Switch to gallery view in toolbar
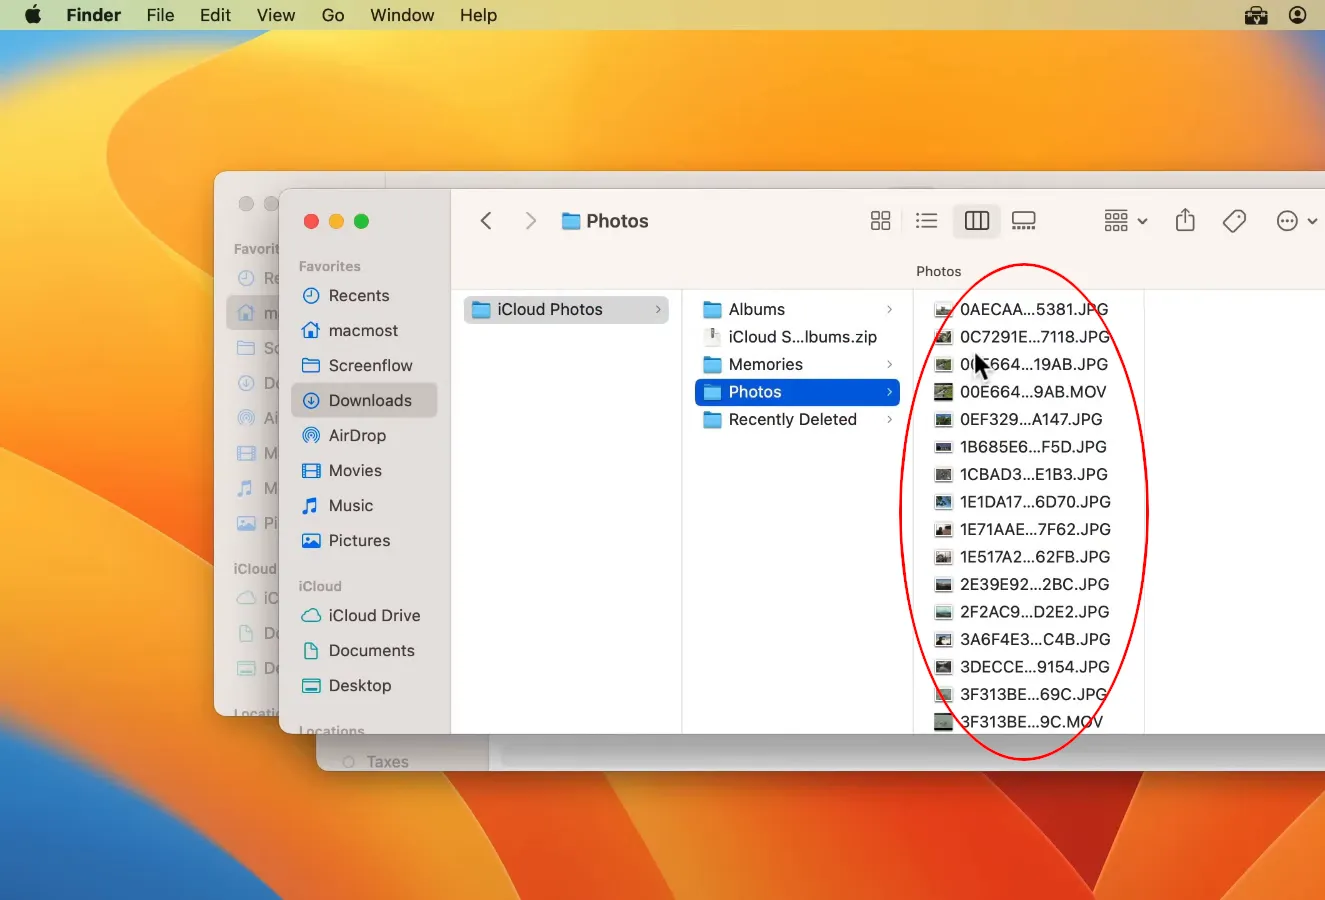Image resolution: width=1325 pixels, height=900 pixels. (x=1023, y=220)
